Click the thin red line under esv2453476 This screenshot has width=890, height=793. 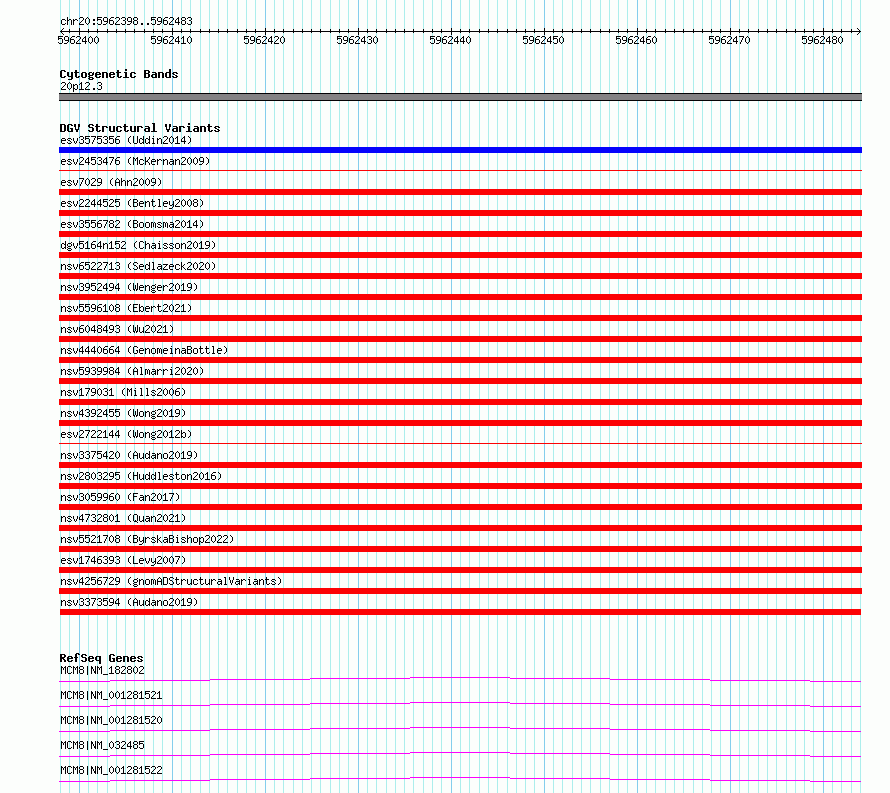click(460, 170)
